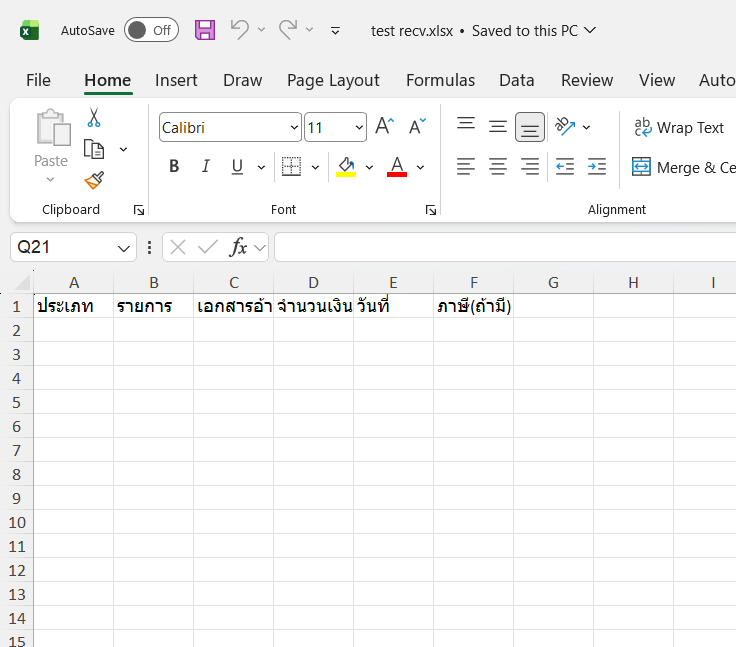The image size is (736, 647).
Task: Click the Paste clipboard icon
Action: coord(53,128)
